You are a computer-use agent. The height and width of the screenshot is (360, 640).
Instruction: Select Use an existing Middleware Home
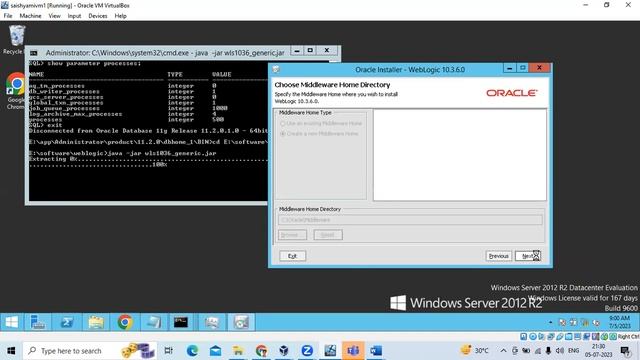pos(321,123)
